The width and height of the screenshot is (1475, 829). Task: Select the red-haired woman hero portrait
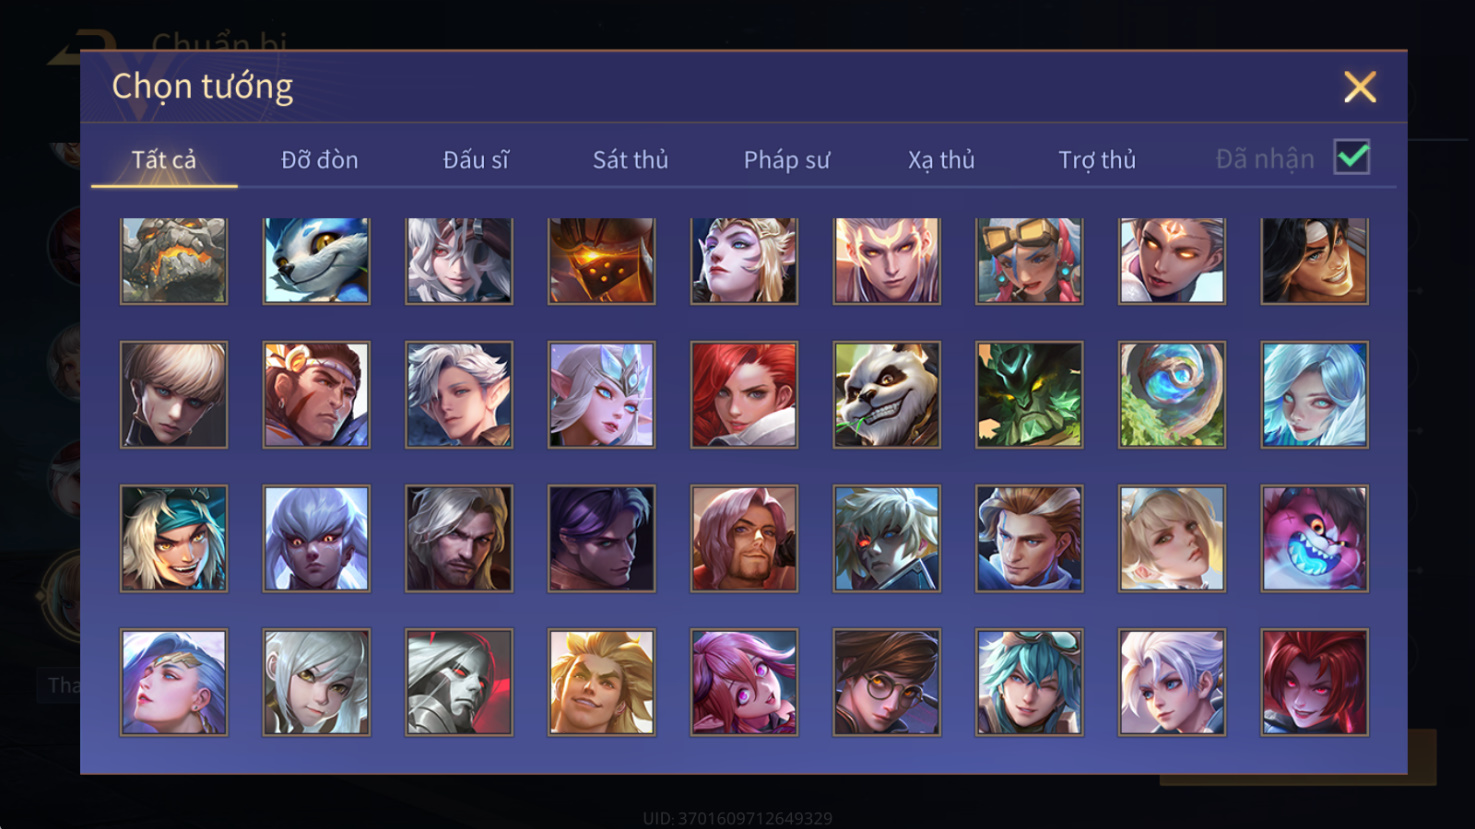coord(744,395)
